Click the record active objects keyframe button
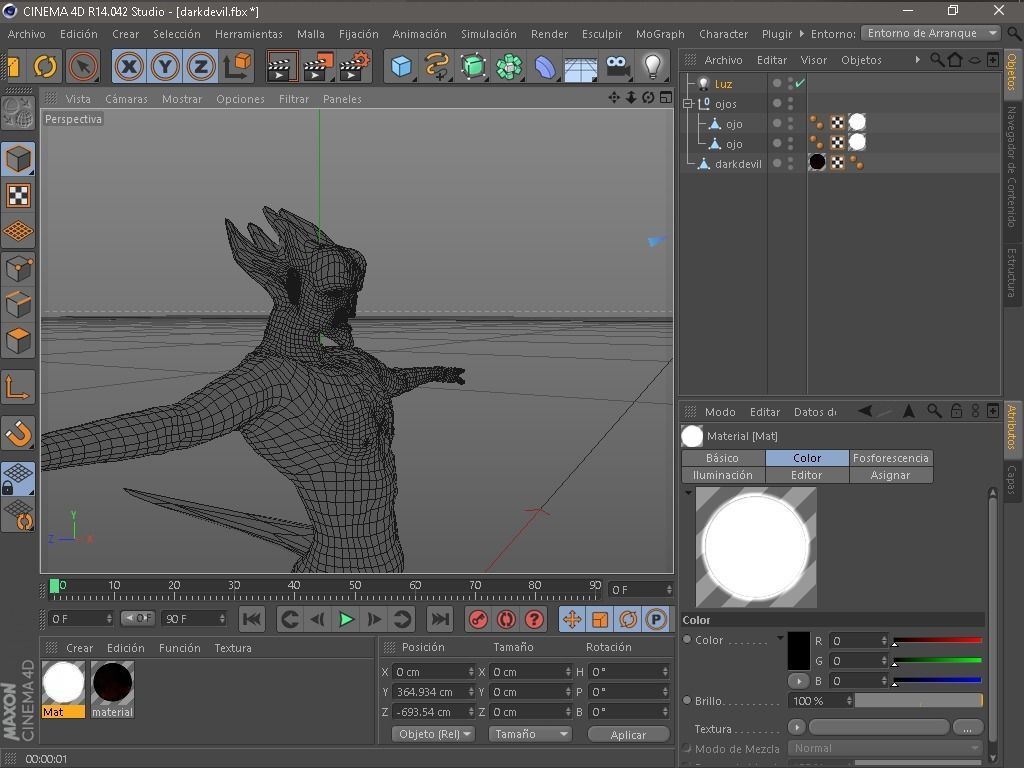The height and width of the screenshot is (768, 1024). [478, 619]
